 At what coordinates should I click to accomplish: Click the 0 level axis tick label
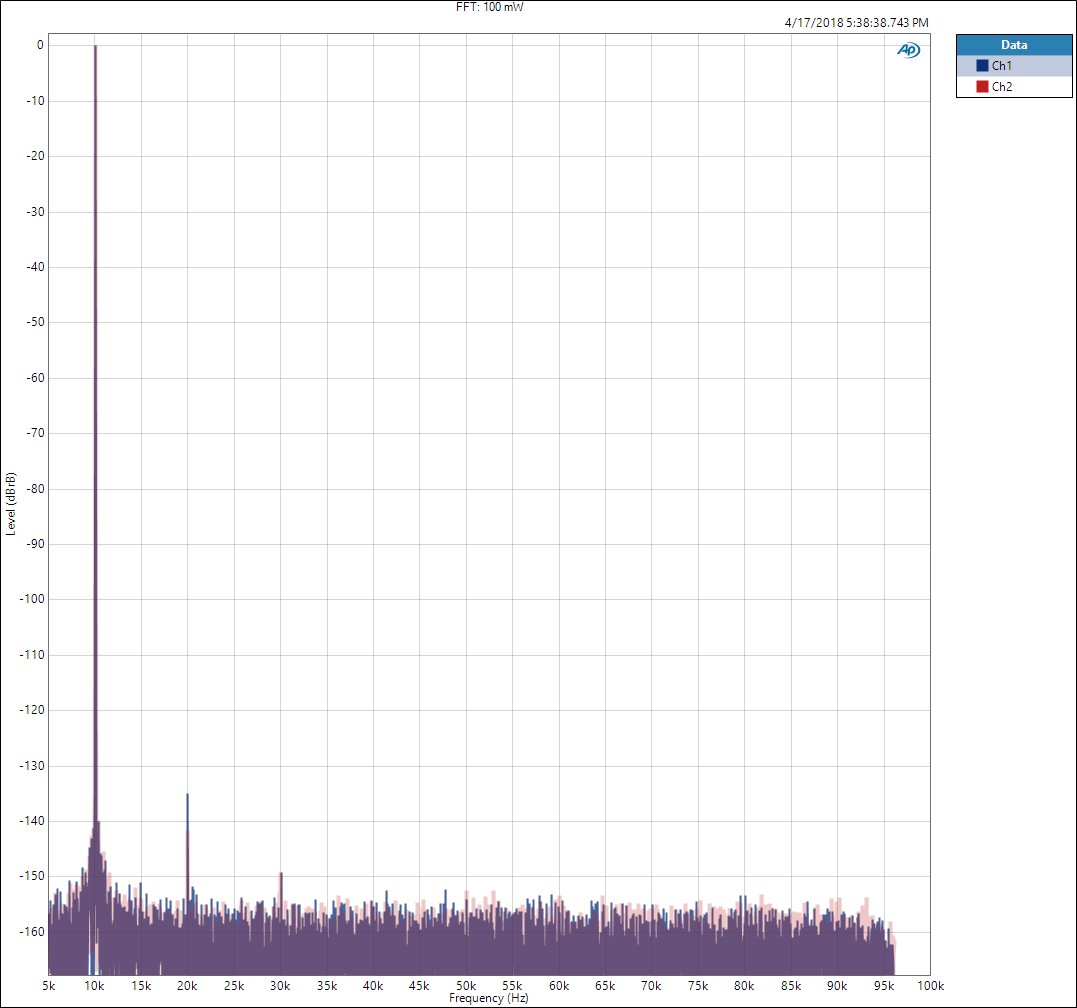tap(40, 45)
